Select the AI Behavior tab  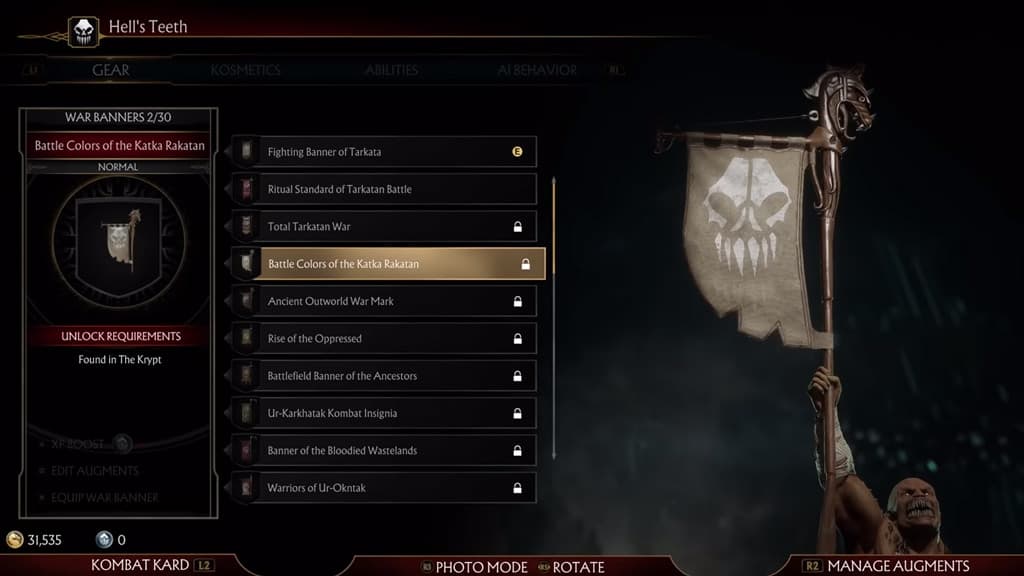pos(537,70)
